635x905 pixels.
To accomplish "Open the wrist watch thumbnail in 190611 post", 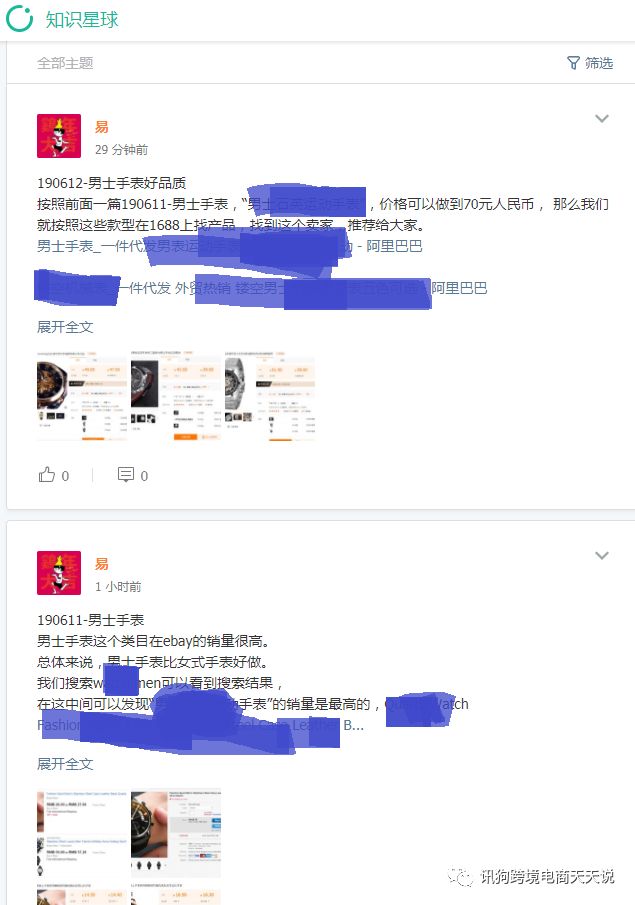I will pos(176,833).
